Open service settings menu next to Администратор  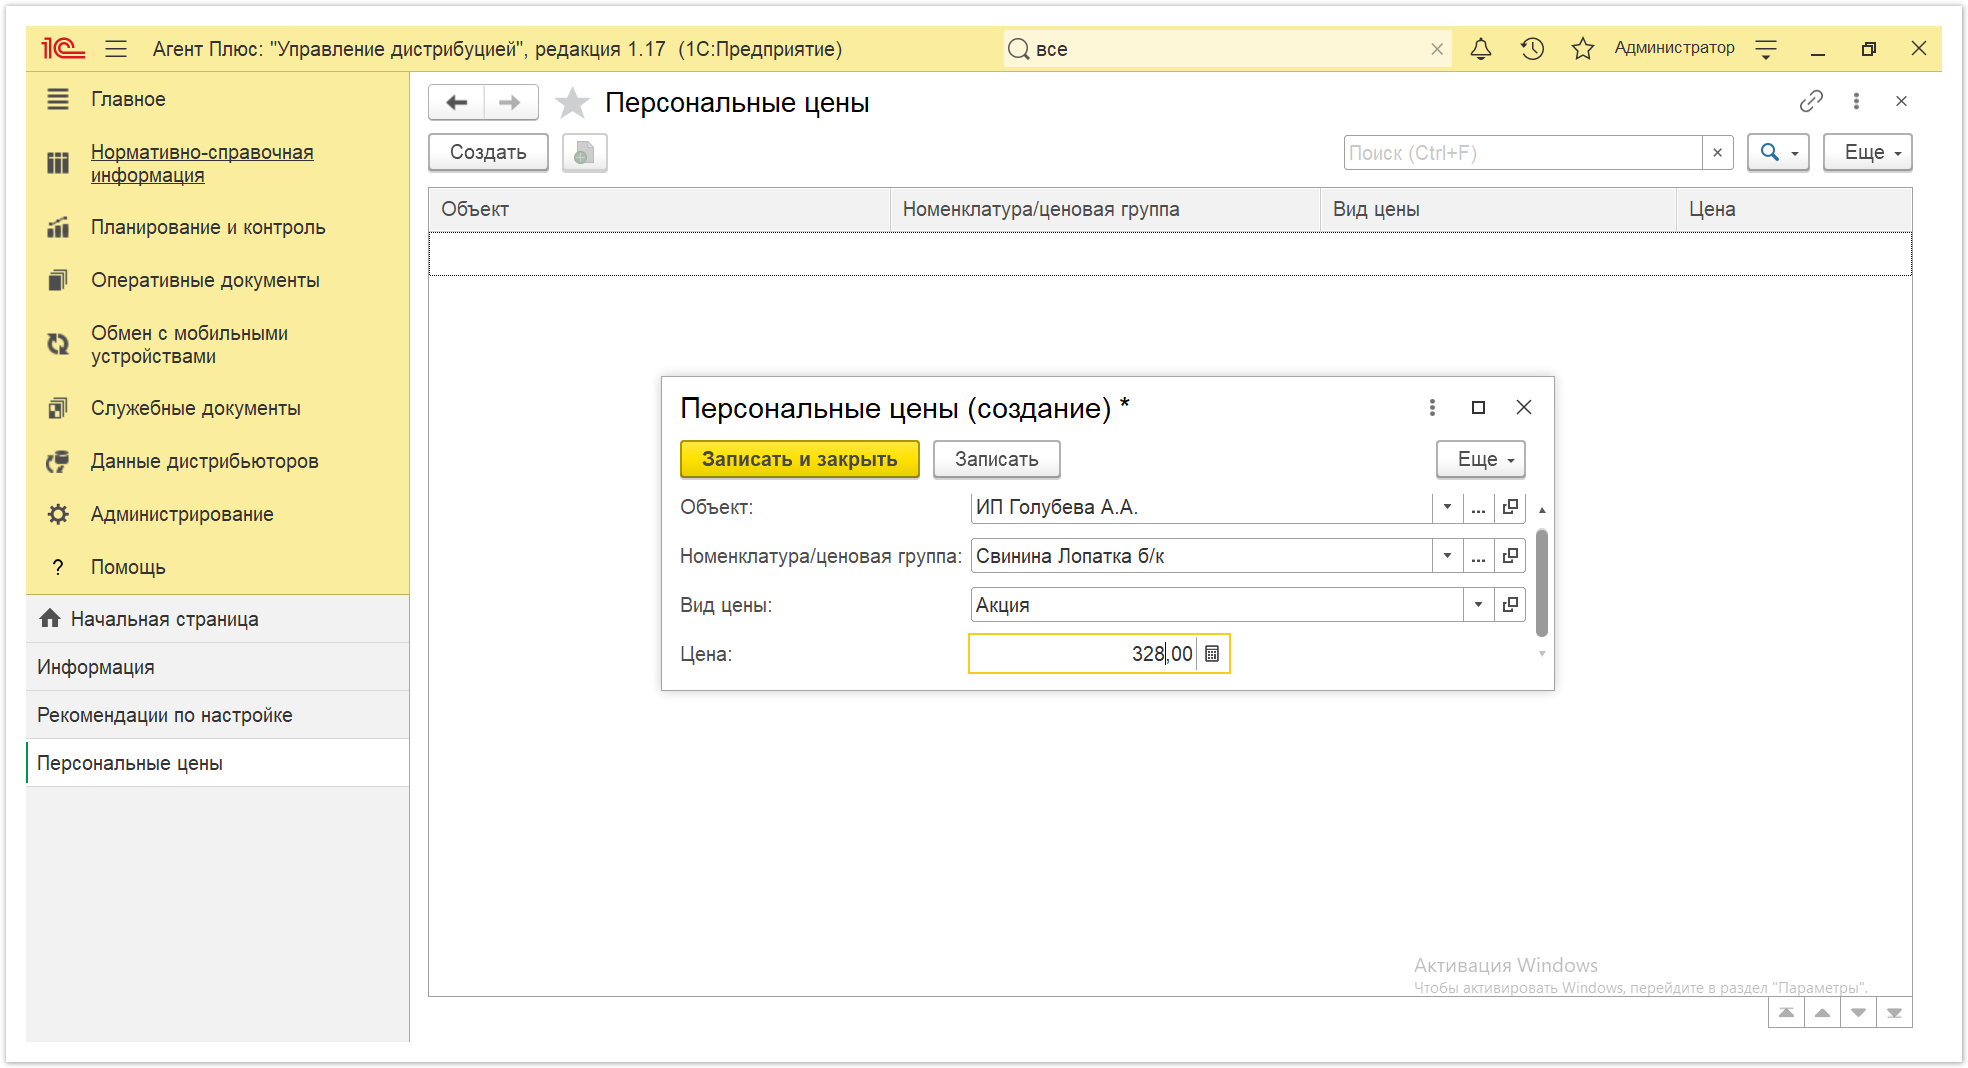1766,48
